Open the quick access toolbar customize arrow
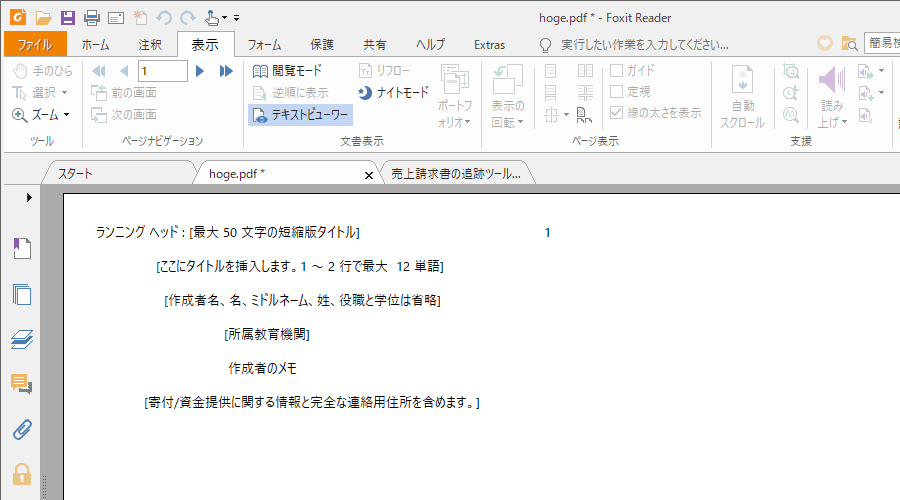 236,18
